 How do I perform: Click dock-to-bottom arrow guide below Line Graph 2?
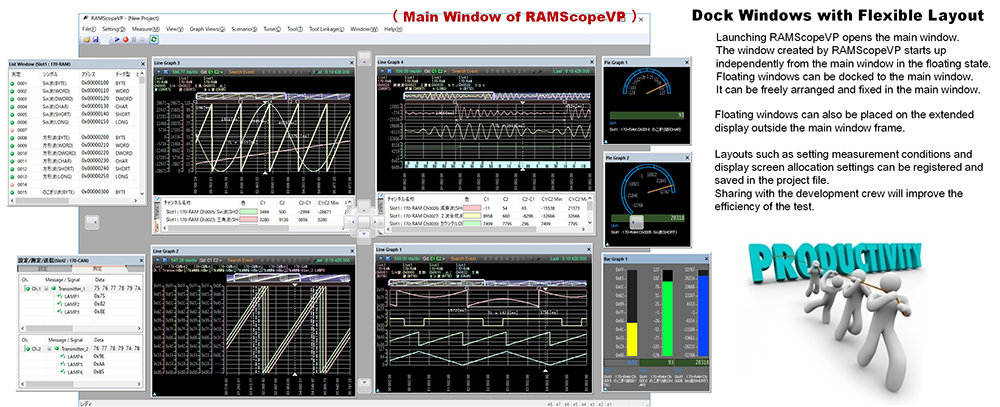pos(365,385)
